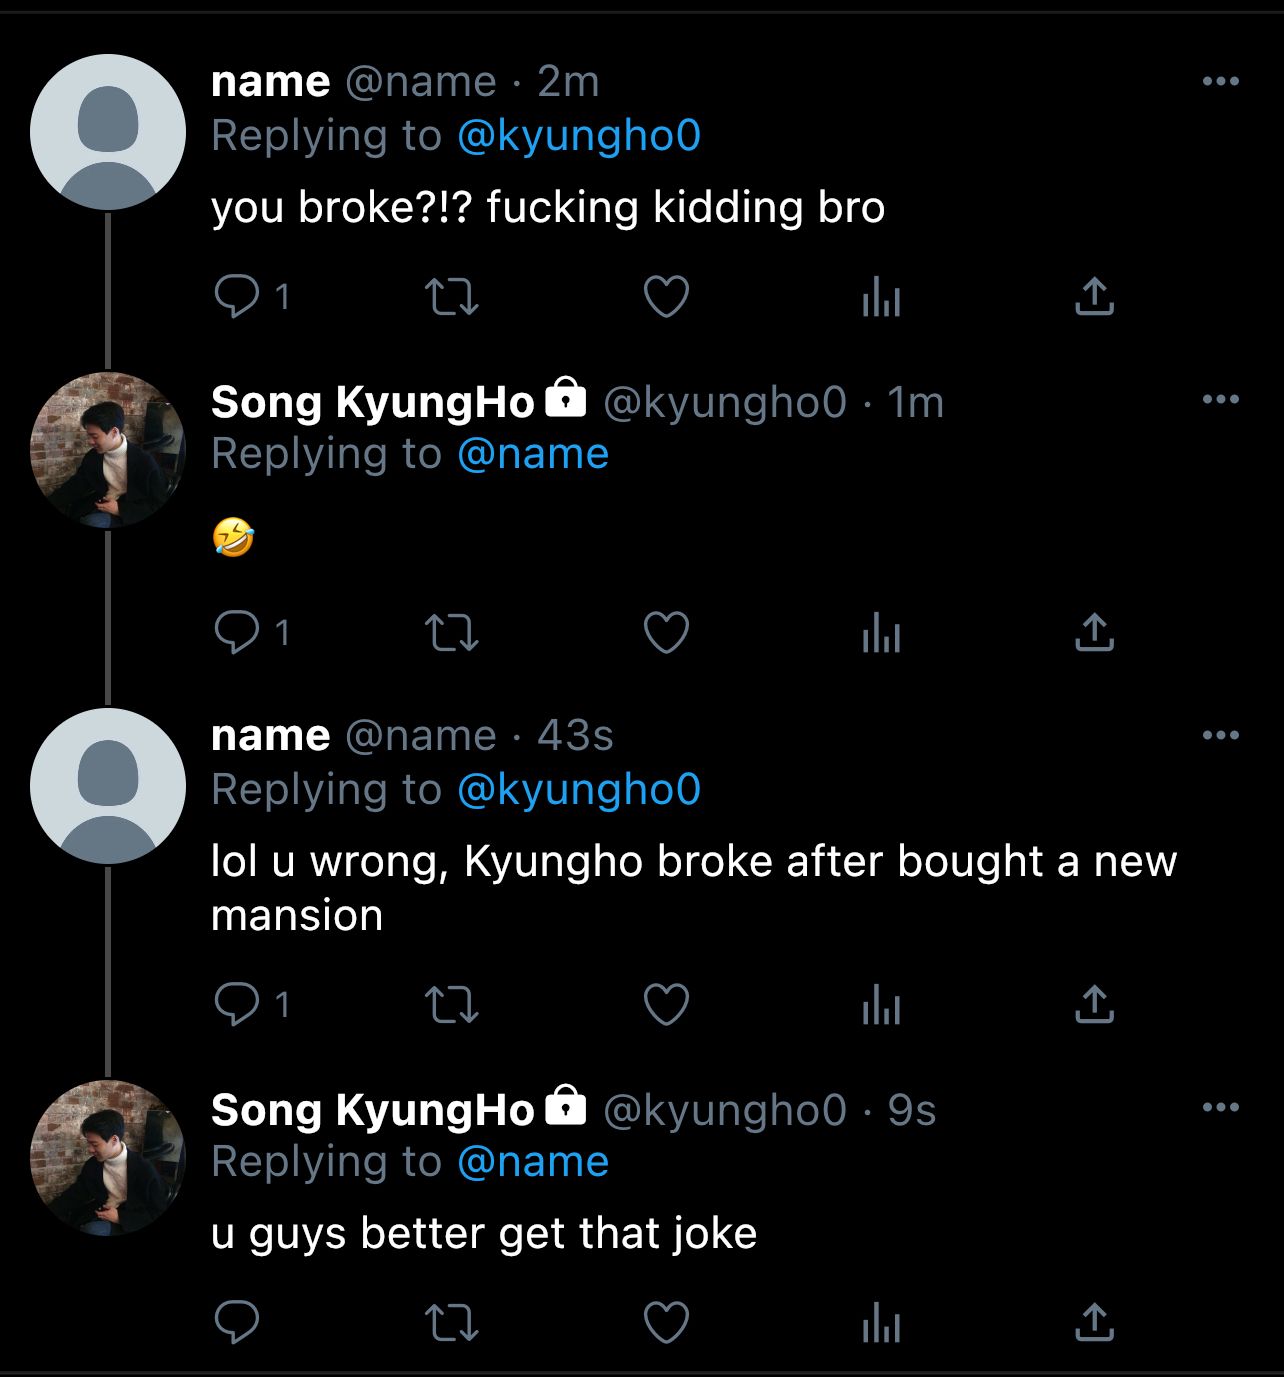
Task: Retweet the laughing emoji reply
Action: pos(452,632)
